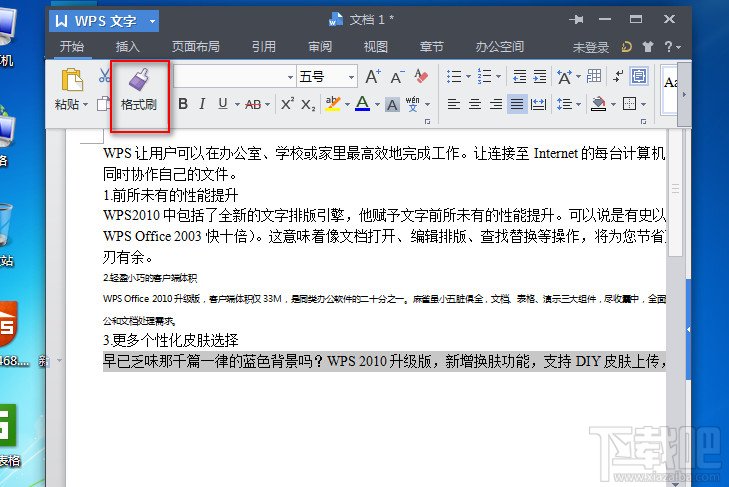Viewport: 729px width, 487px height.
Task: Click the bulleted list icon
Action: (x=454, y=76)
